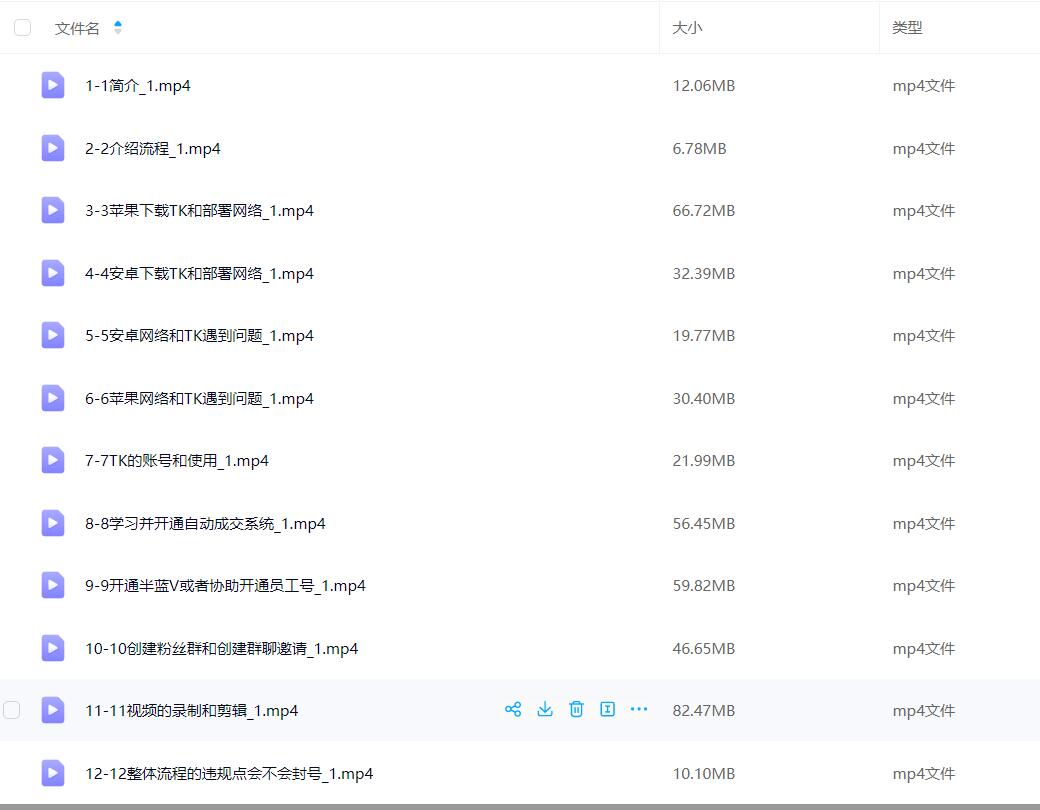The image size is (1040, 810).
Task: Click the 82.47MB size value
Action: point(704,711)
